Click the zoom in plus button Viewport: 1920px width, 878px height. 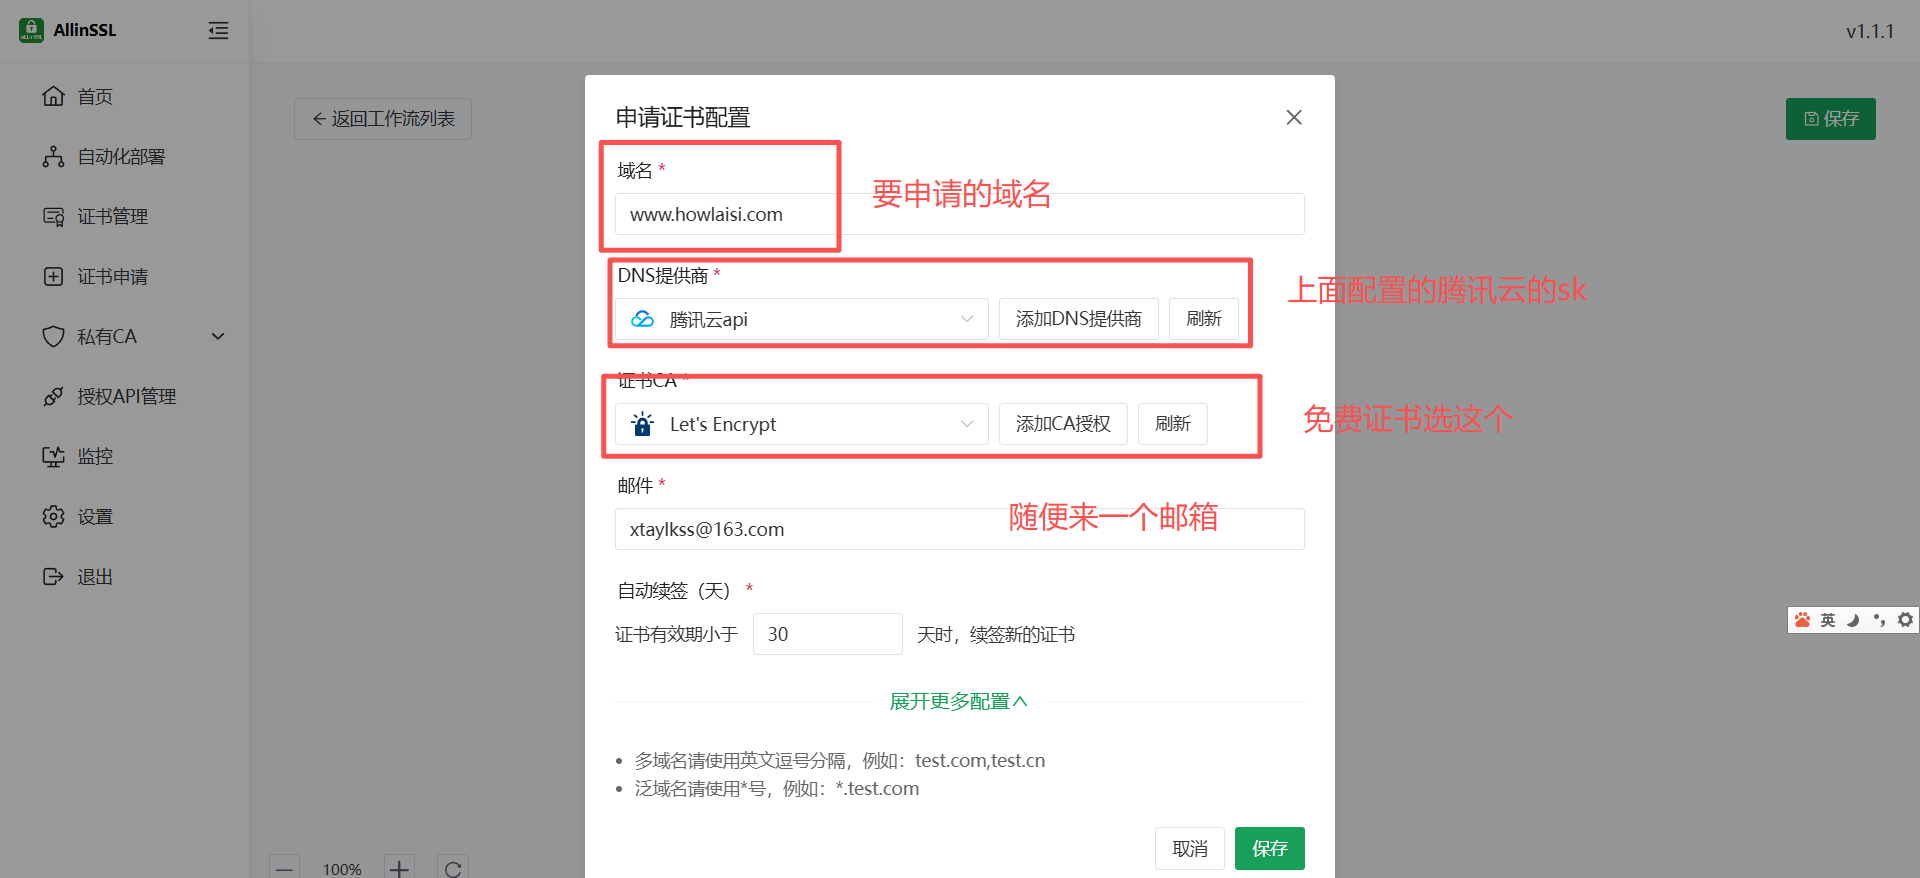(399, 868)
